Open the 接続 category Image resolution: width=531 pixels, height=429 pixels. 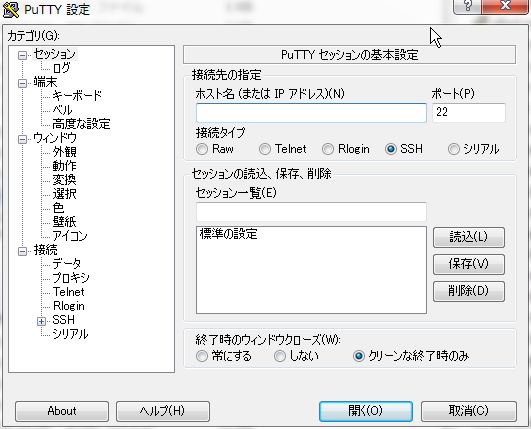[45, 250]
